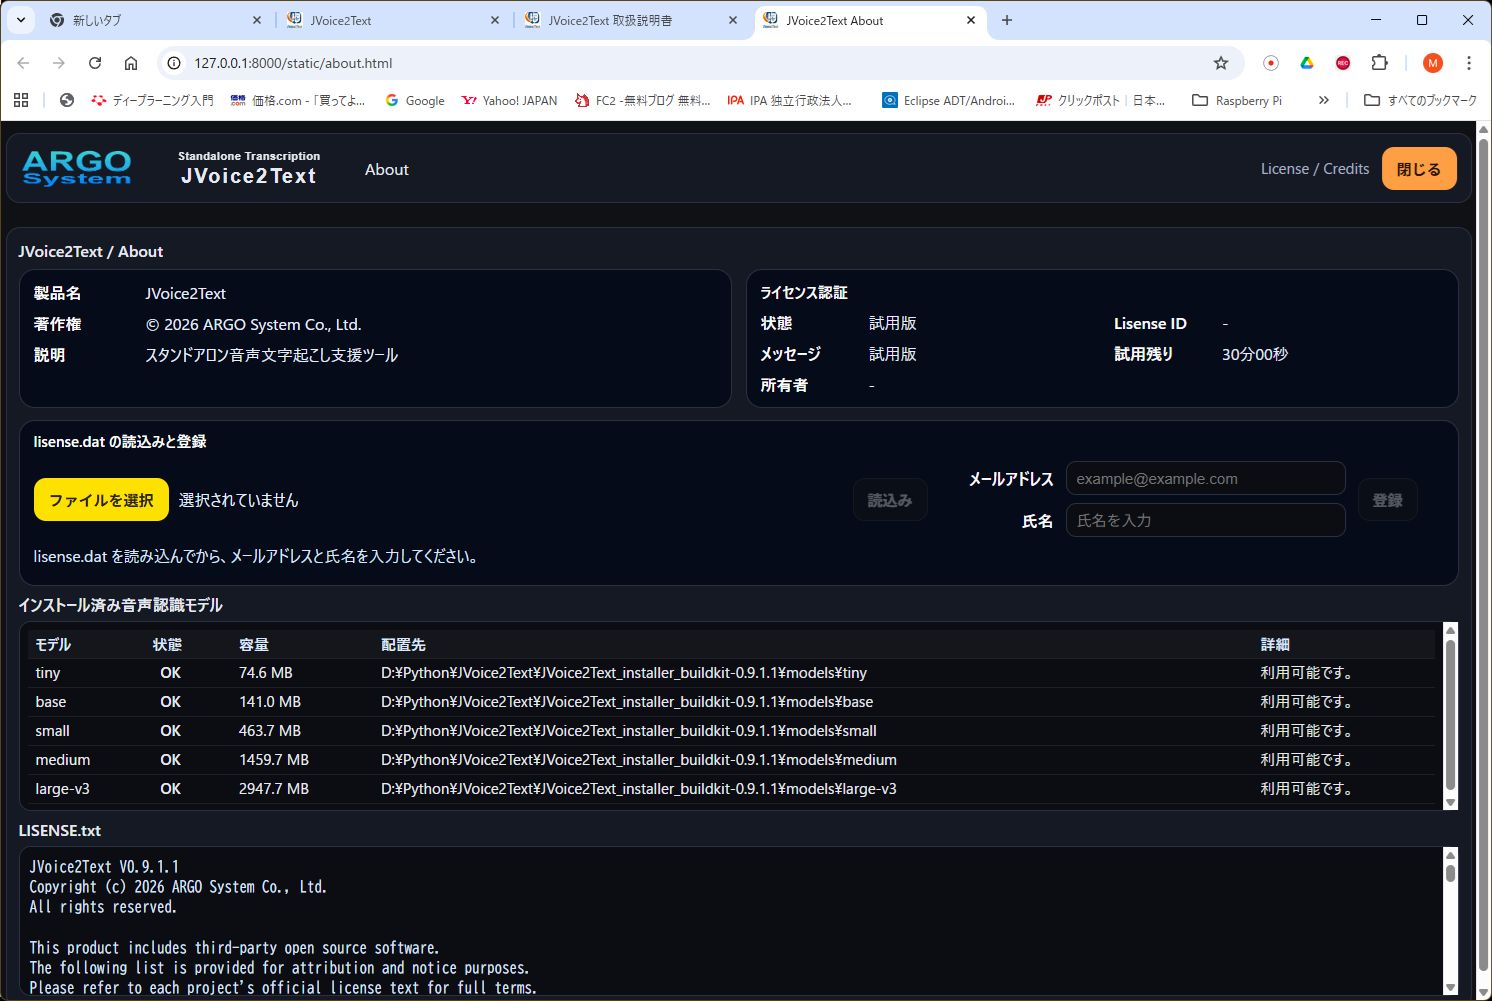Screen dimensions: 1492x1001
Task: Click the 選択されていません file status text
Action: [239, 500]
